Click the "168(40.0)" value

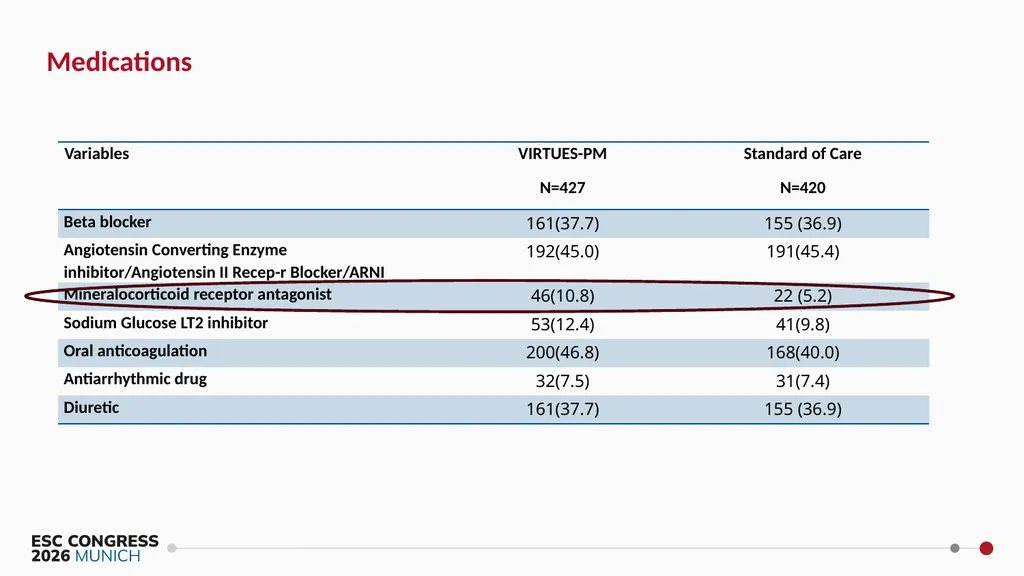pos(803,353)
